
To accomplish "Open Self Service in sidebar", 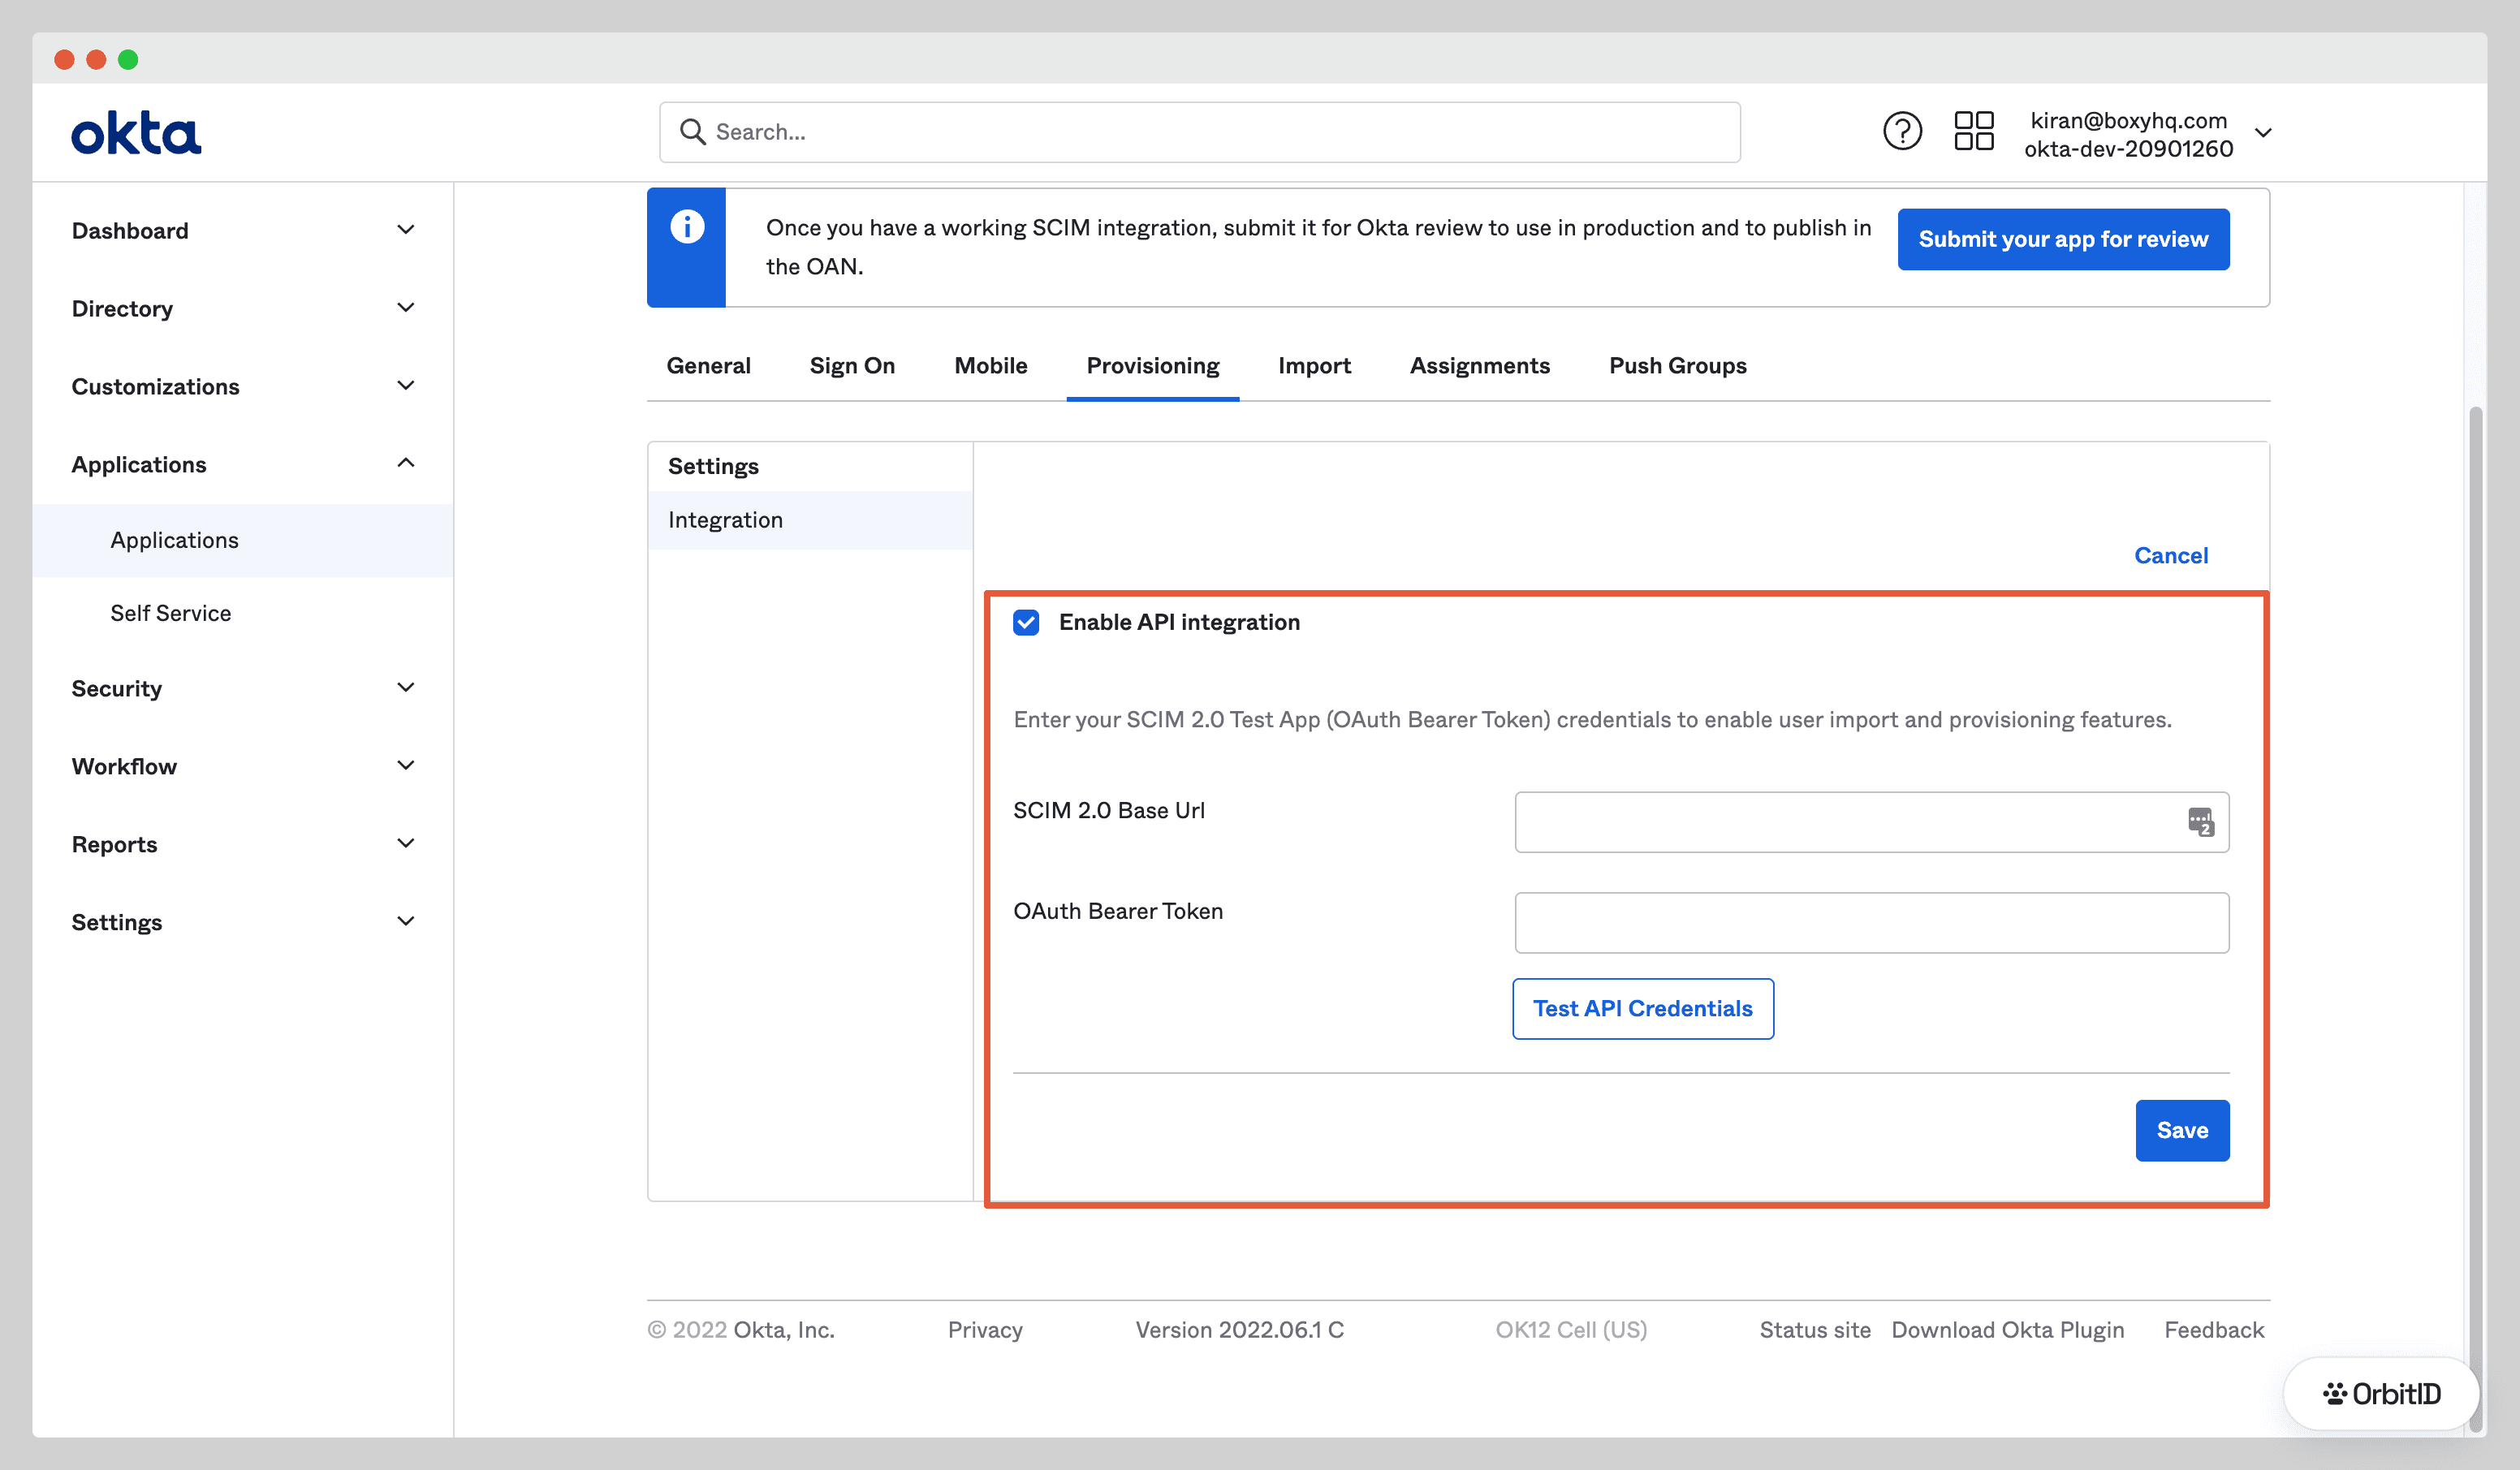I will tap(243, 614).
